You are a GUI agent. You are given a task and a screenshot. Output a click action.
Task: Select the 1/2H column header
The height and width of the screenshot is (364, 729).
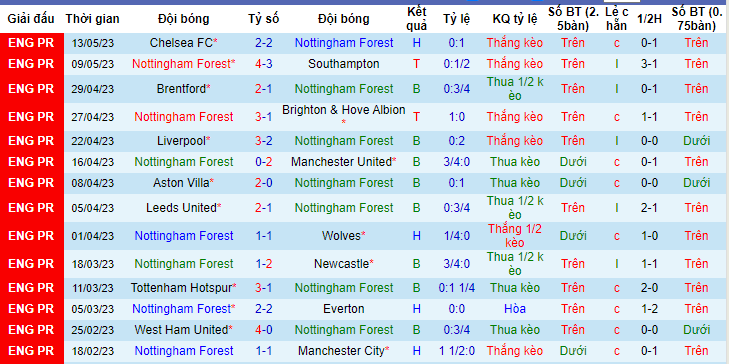(649, 19)
